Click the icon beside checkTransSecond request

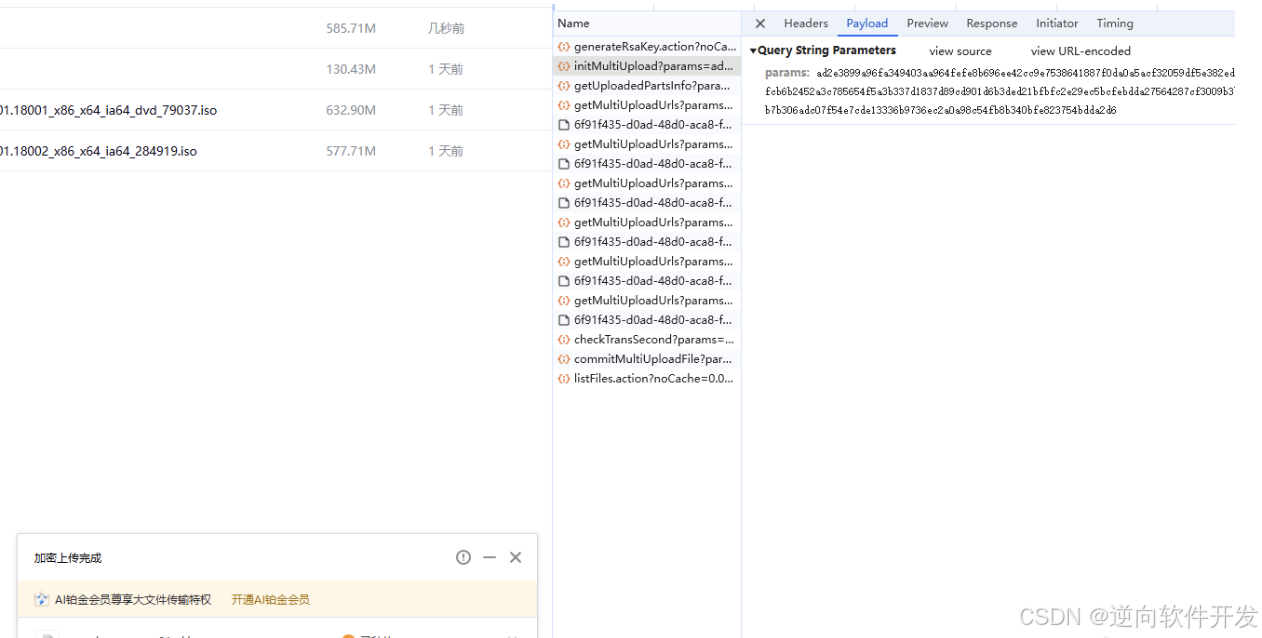click(x=564, y=340)
